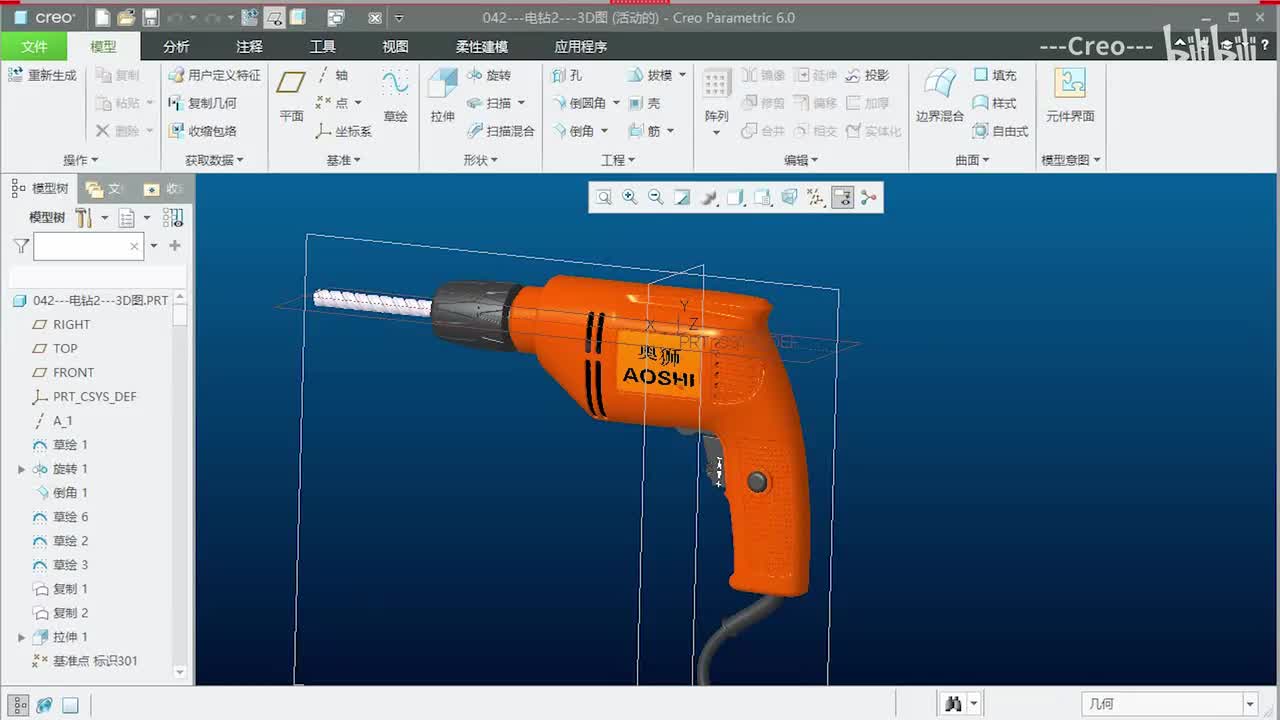Open the 应用程序 (Applications) tab
Viewport: 1280px width, 720px height.
[x=581, y=46]
